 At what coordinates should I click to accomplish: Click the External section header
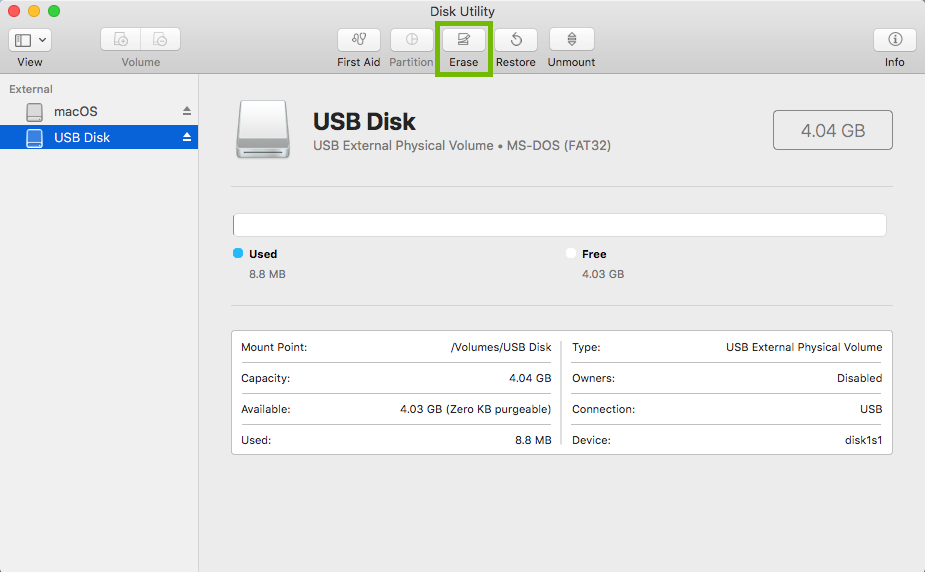pos(31,89)
